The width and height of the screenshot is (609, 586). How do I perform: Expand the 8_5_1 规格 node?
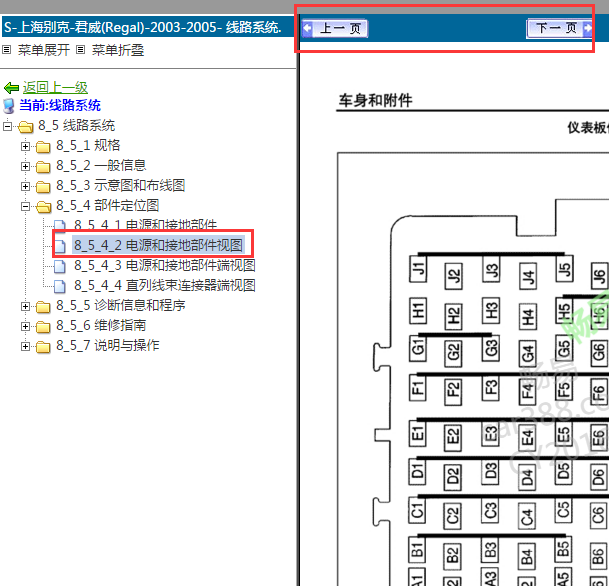pyautogui.click(x=25, y=146)
